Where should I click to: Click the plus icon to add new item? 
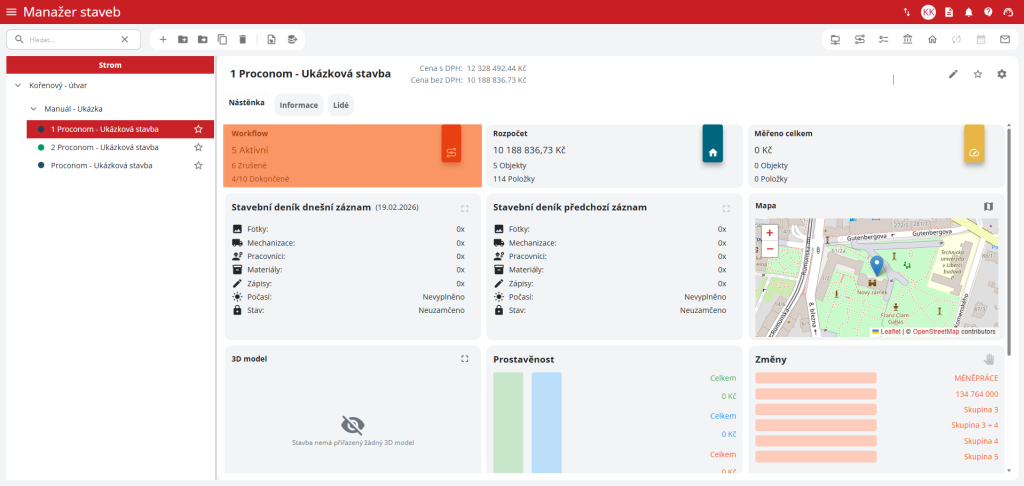coord(163,39)
